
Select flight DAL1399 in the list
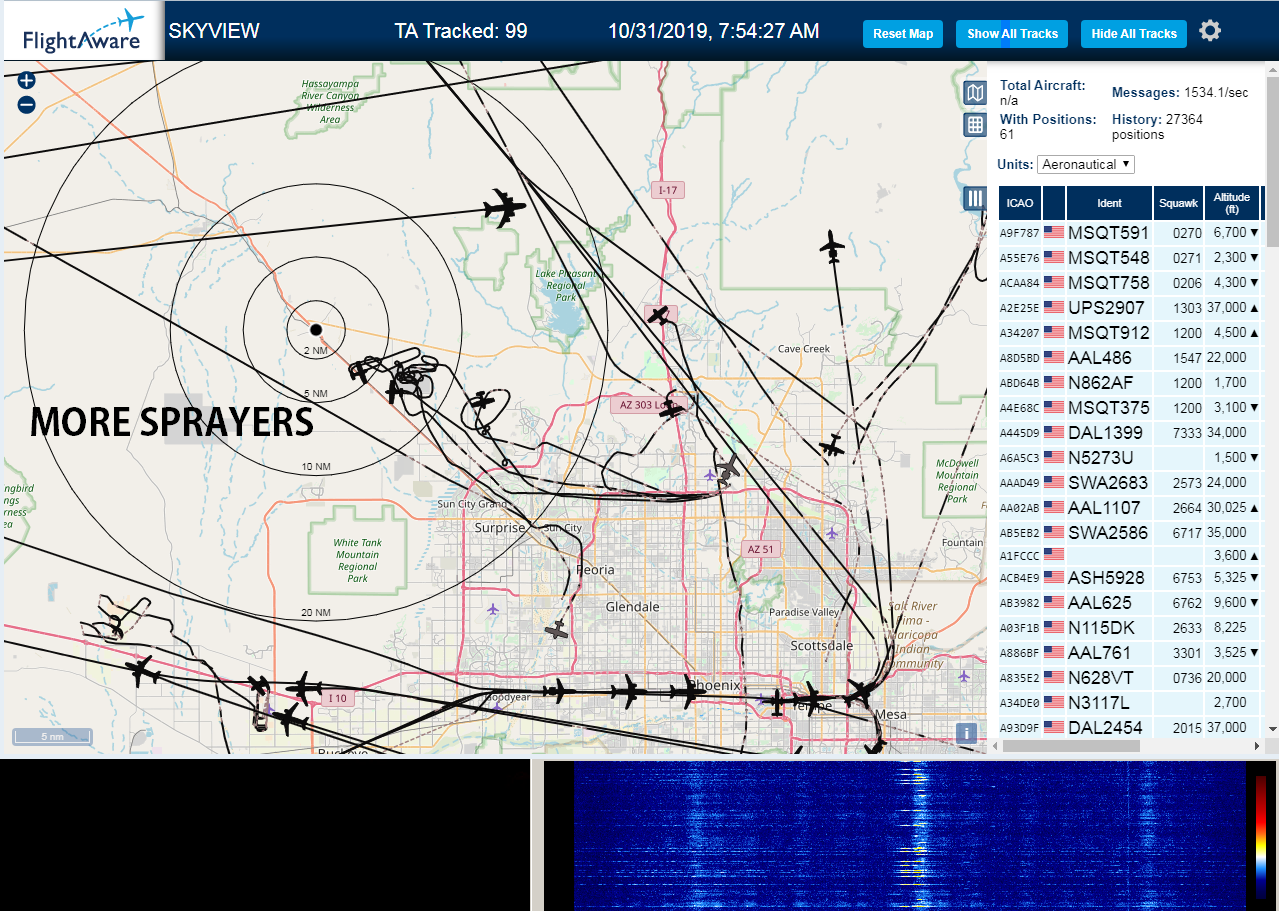(x=1130, y=432)
